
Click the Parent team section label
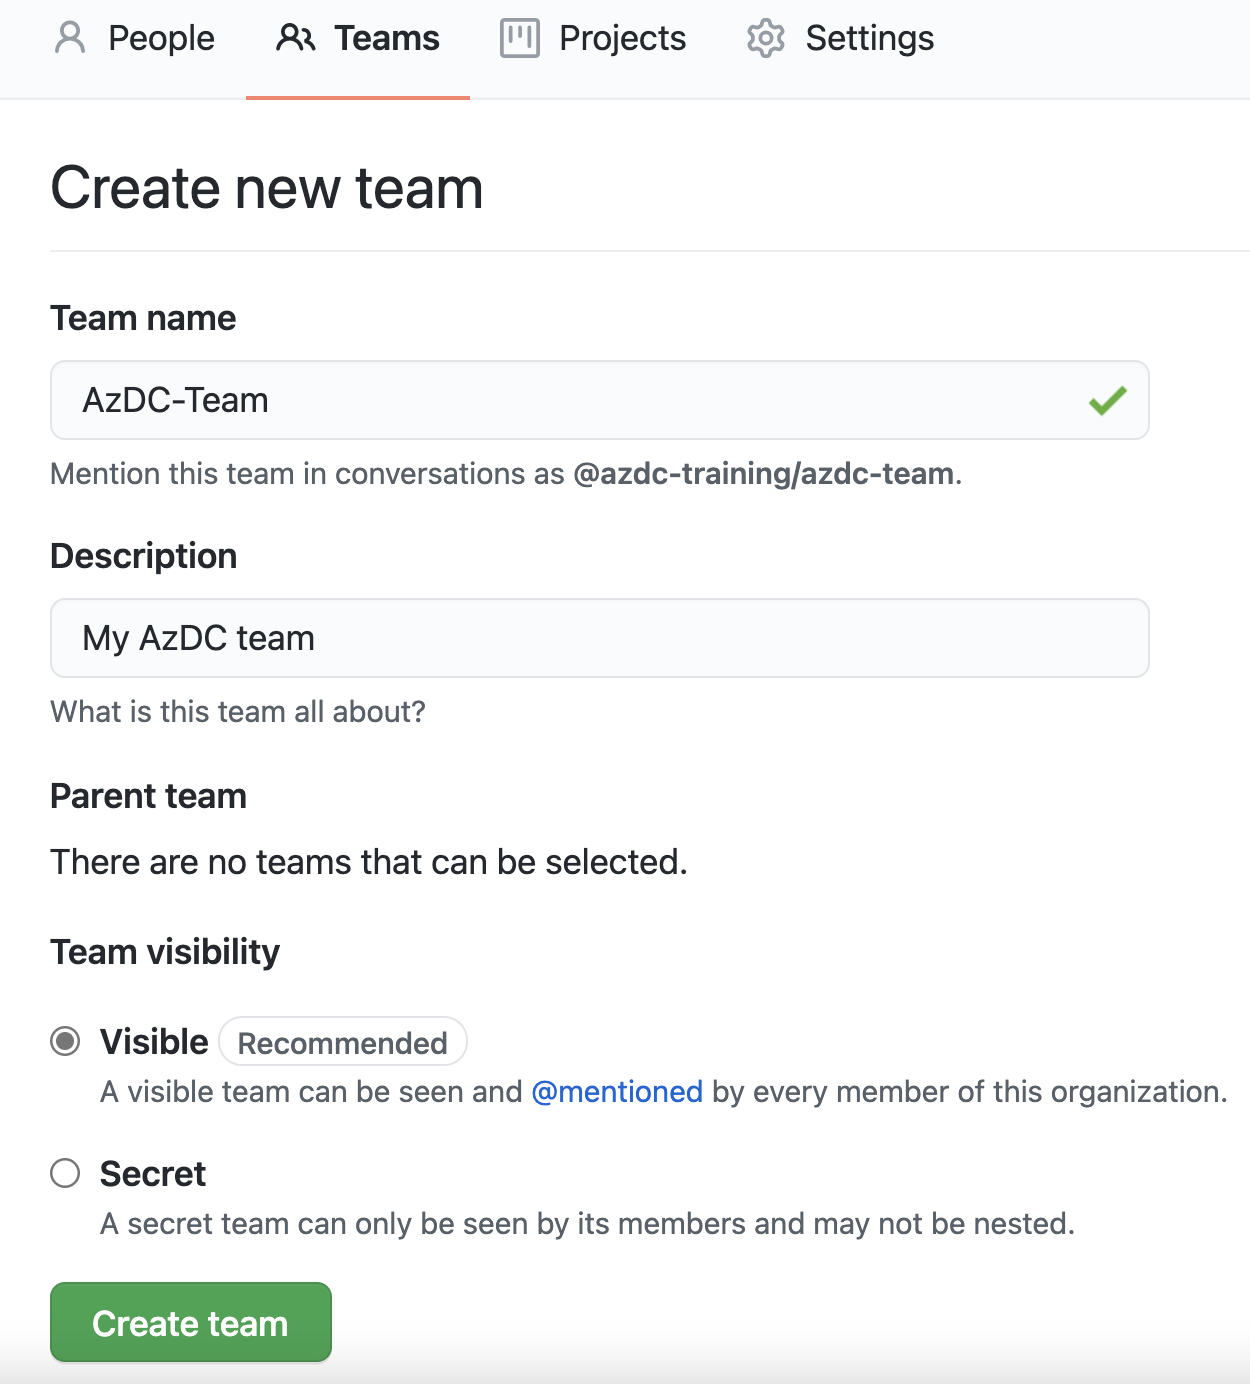click(x=148, y=796)
